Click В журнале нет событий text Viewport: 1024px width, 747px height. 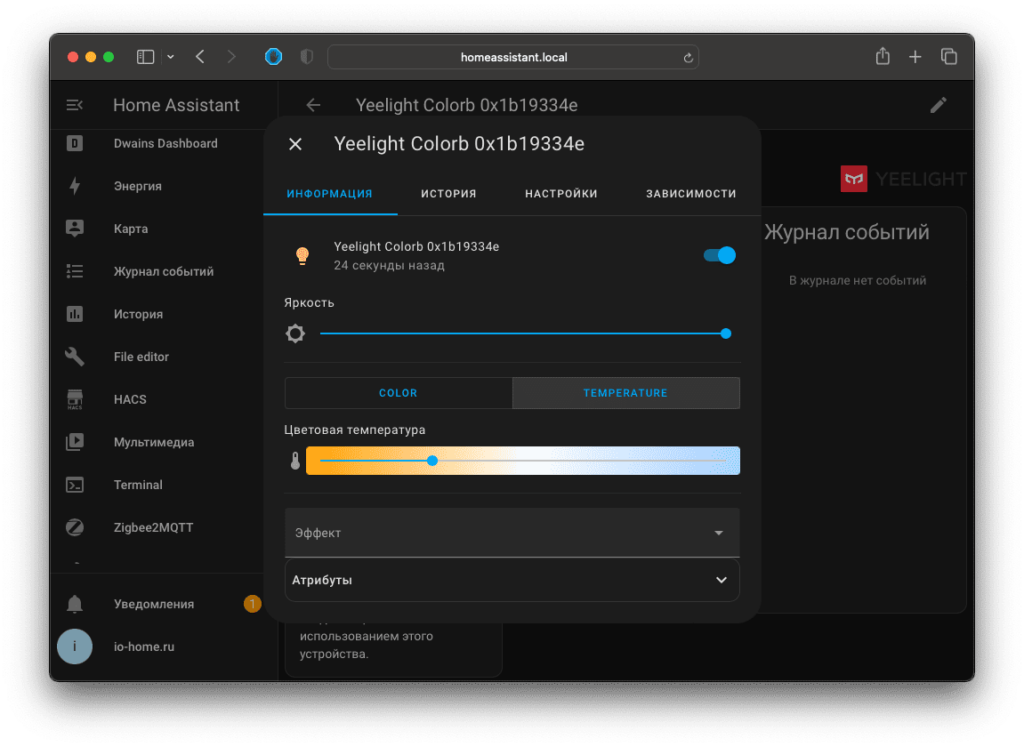857,280
